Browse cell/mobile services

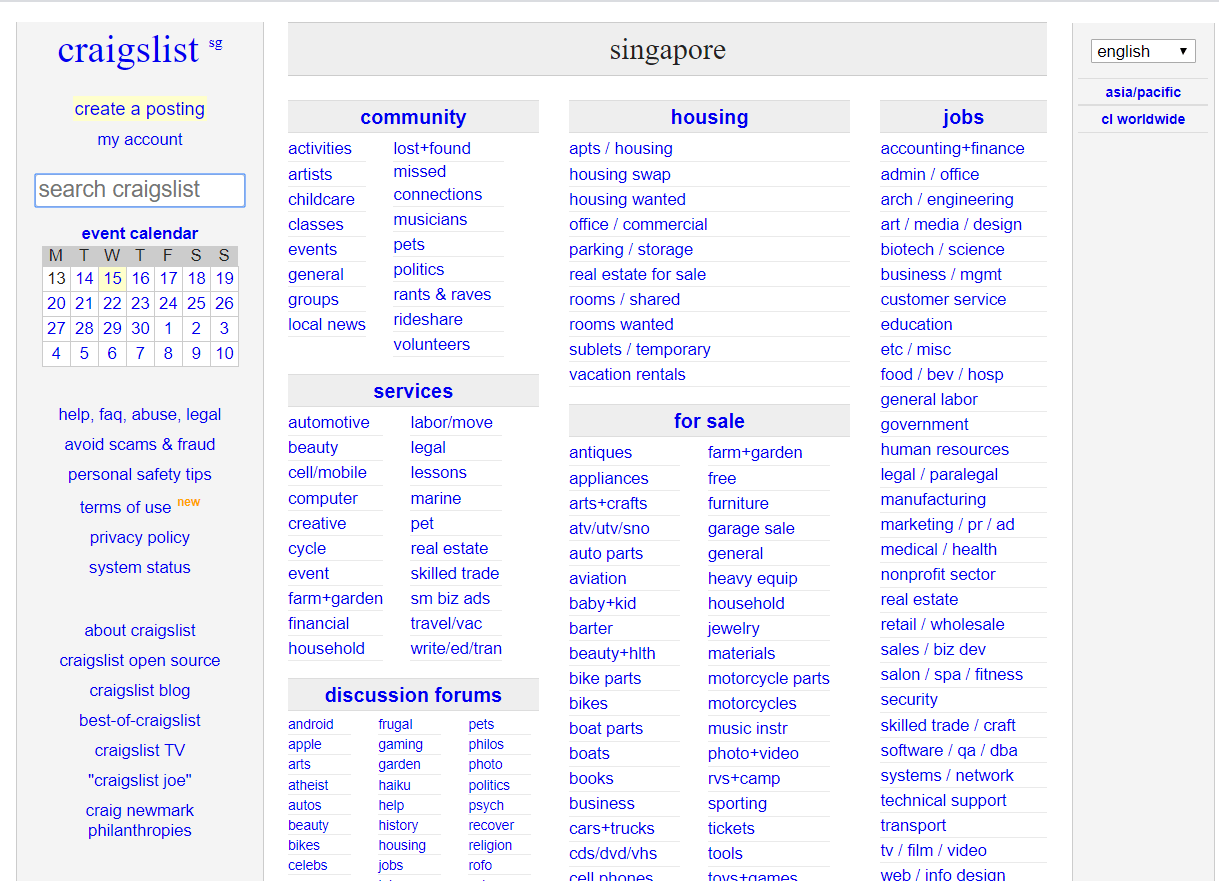327,472
